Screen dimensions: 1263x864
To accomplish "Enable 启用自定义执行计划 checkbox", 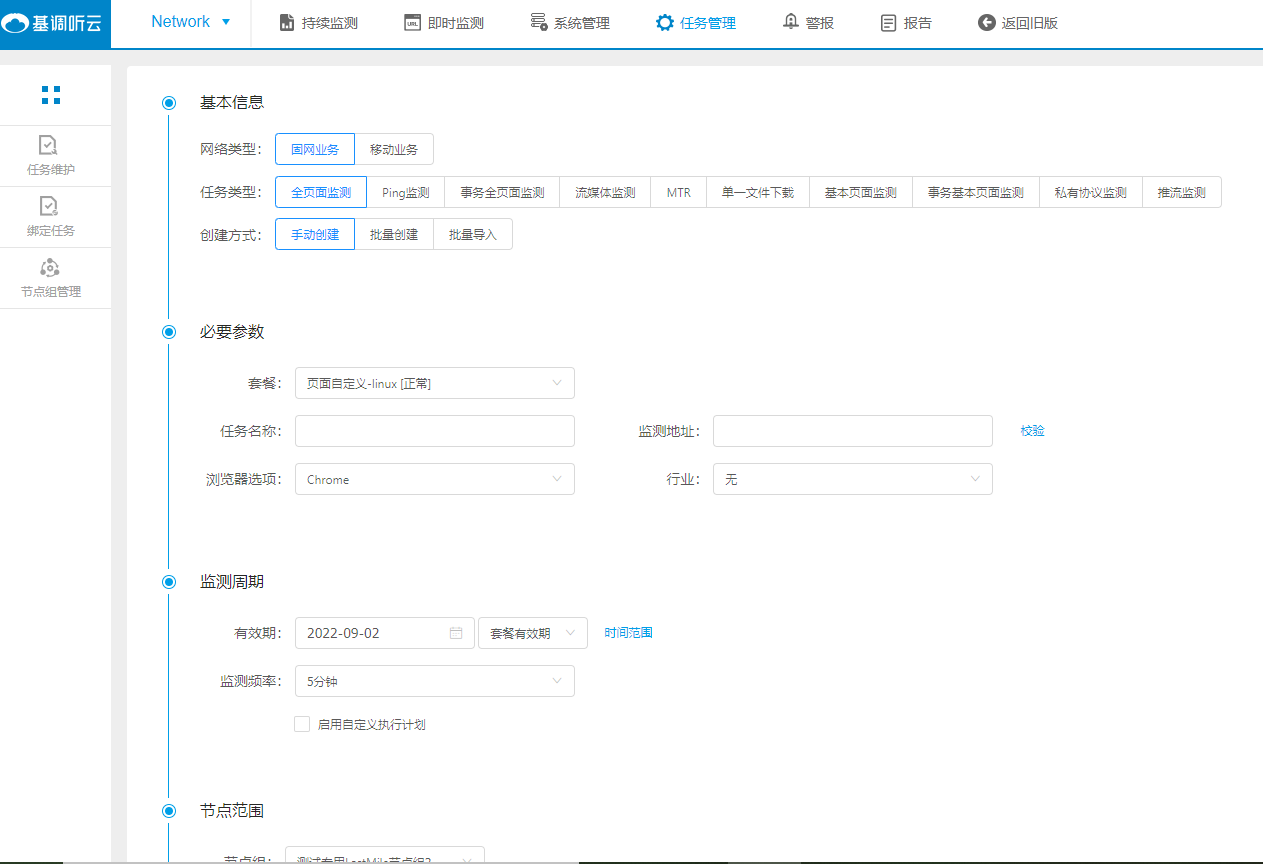I will 302,724.
